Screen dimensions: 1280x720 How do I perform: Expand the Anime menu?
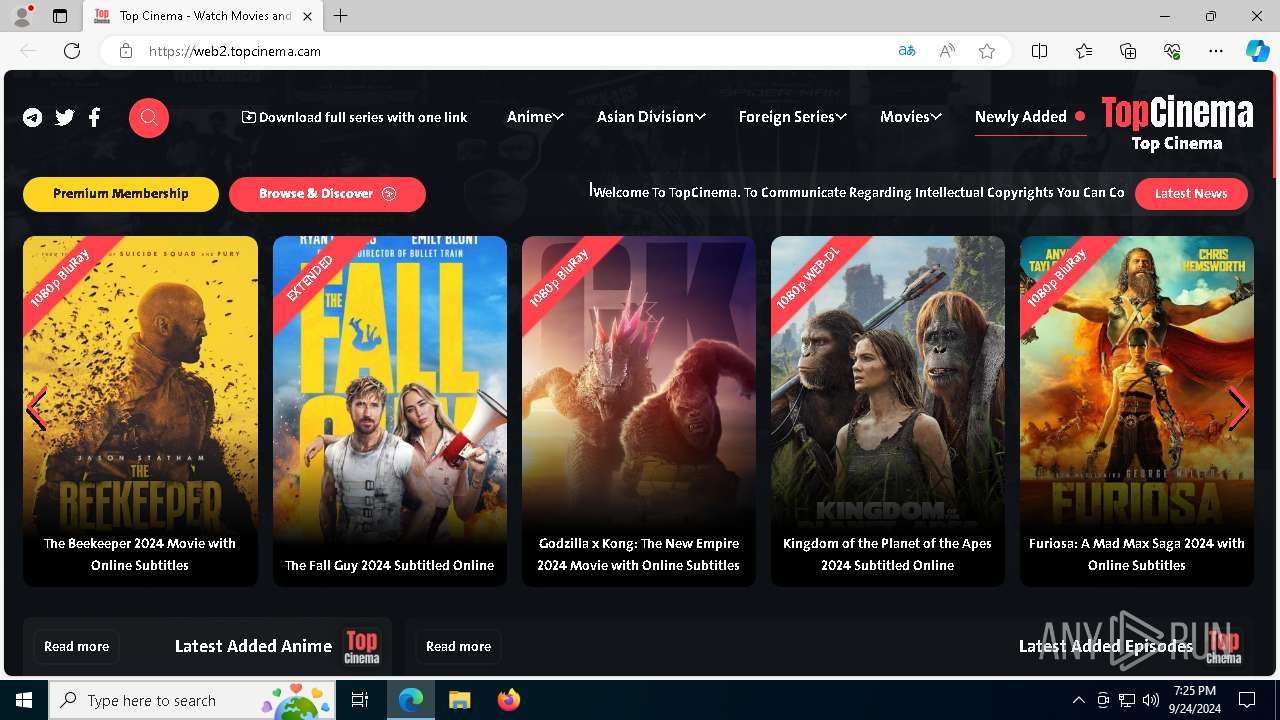[x=535, y=117]
